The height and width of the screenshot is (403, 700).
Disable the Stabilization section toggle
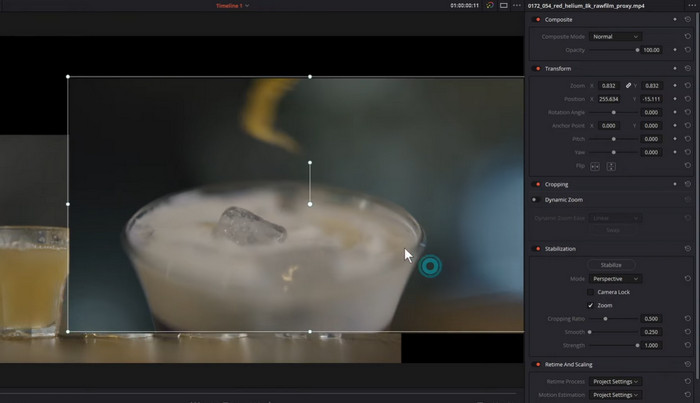point(536,249)
